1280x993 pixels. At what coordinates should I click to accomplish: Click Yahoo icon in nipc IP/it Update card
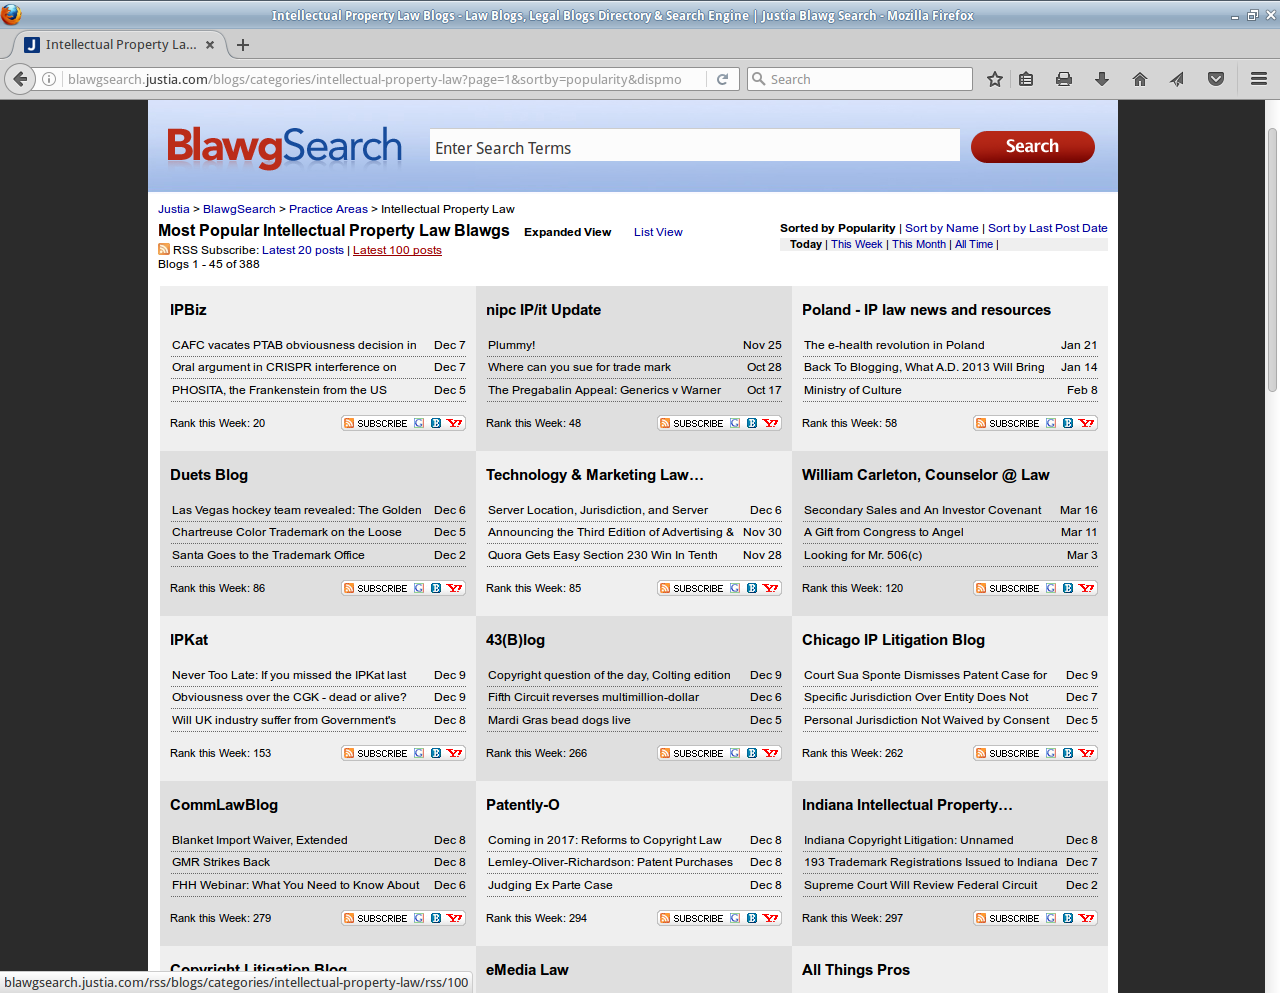[x=771, y=423]
